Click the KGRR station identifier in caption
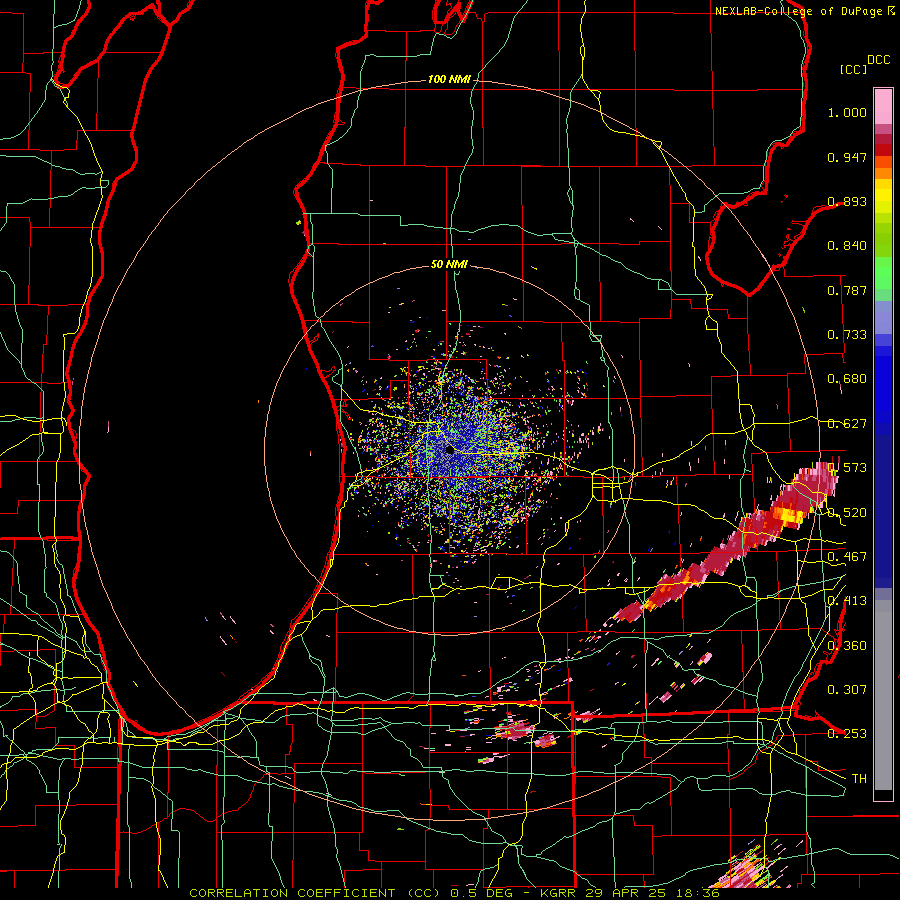The width and height of the screenshot is (900, 900). pyautogui.click(x=560, y=893)
